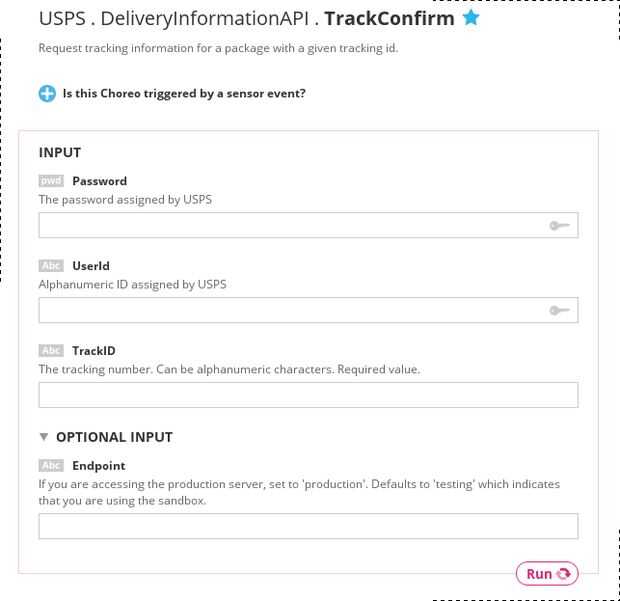Click the blue favorite star icon
The image size is (620, 601).
(x=471, y=18)
